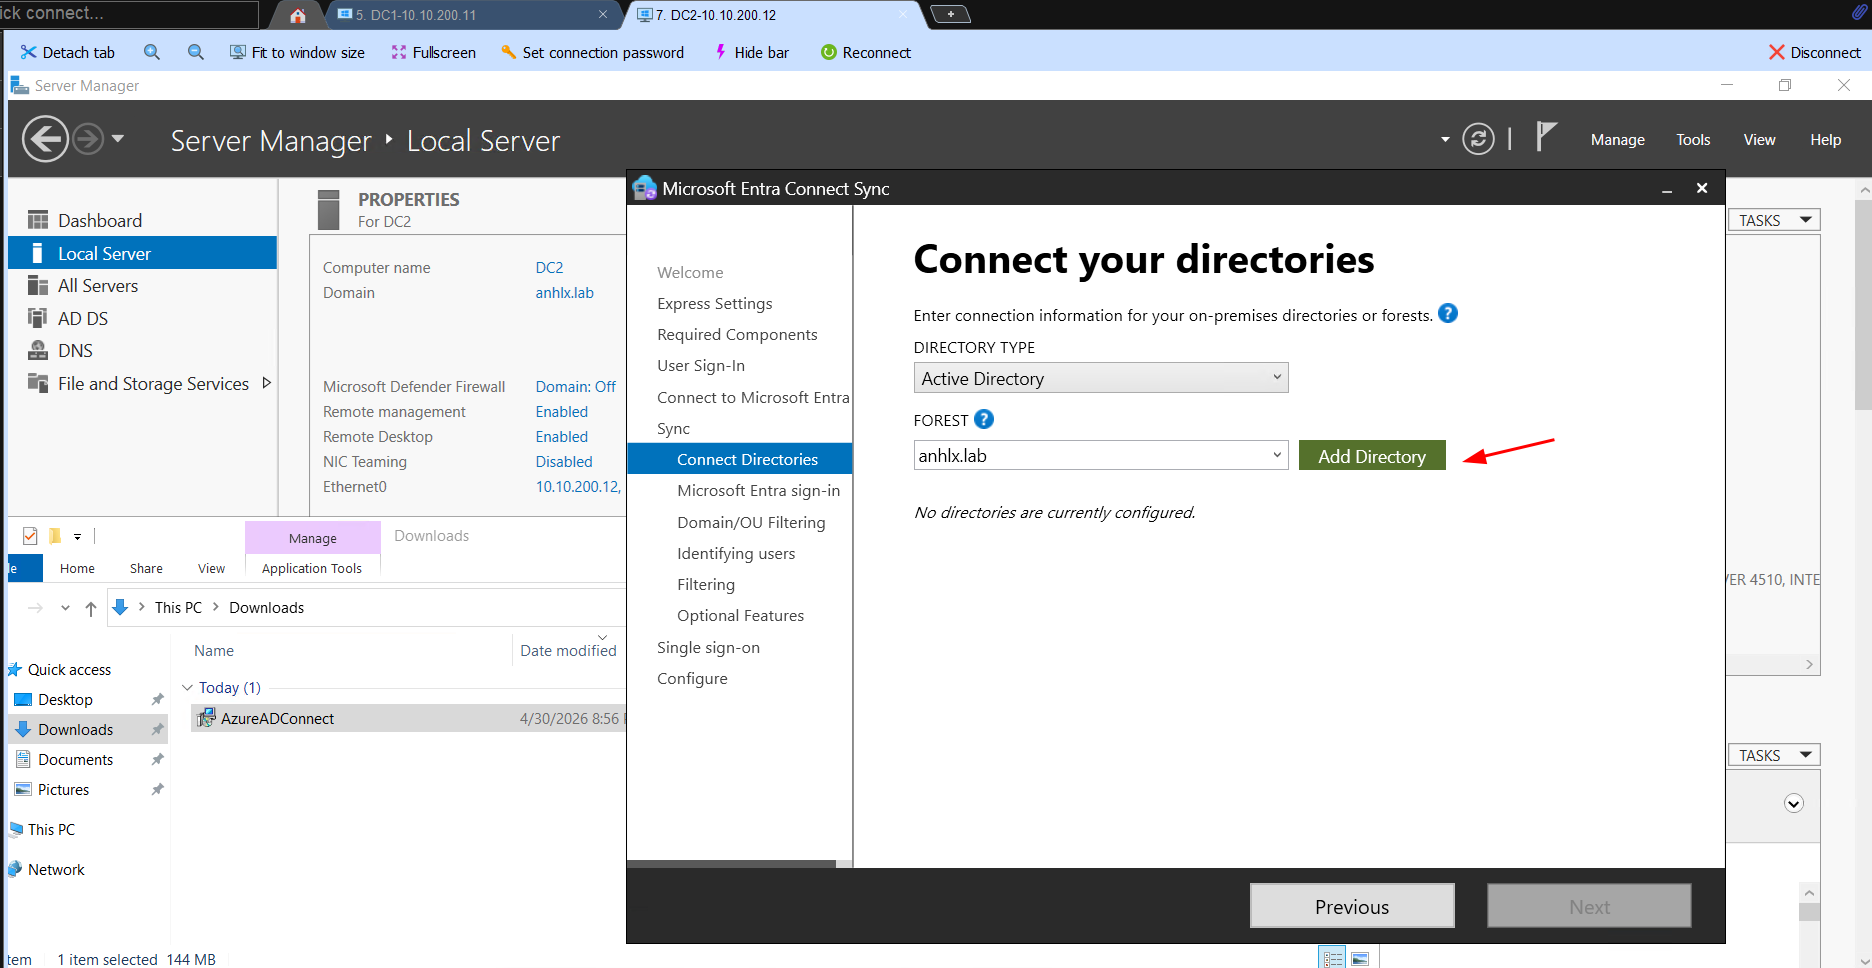This screenshot has height=968, width=1872.
Task: Click Server Manager back arrow
Action: click(45, 139)
